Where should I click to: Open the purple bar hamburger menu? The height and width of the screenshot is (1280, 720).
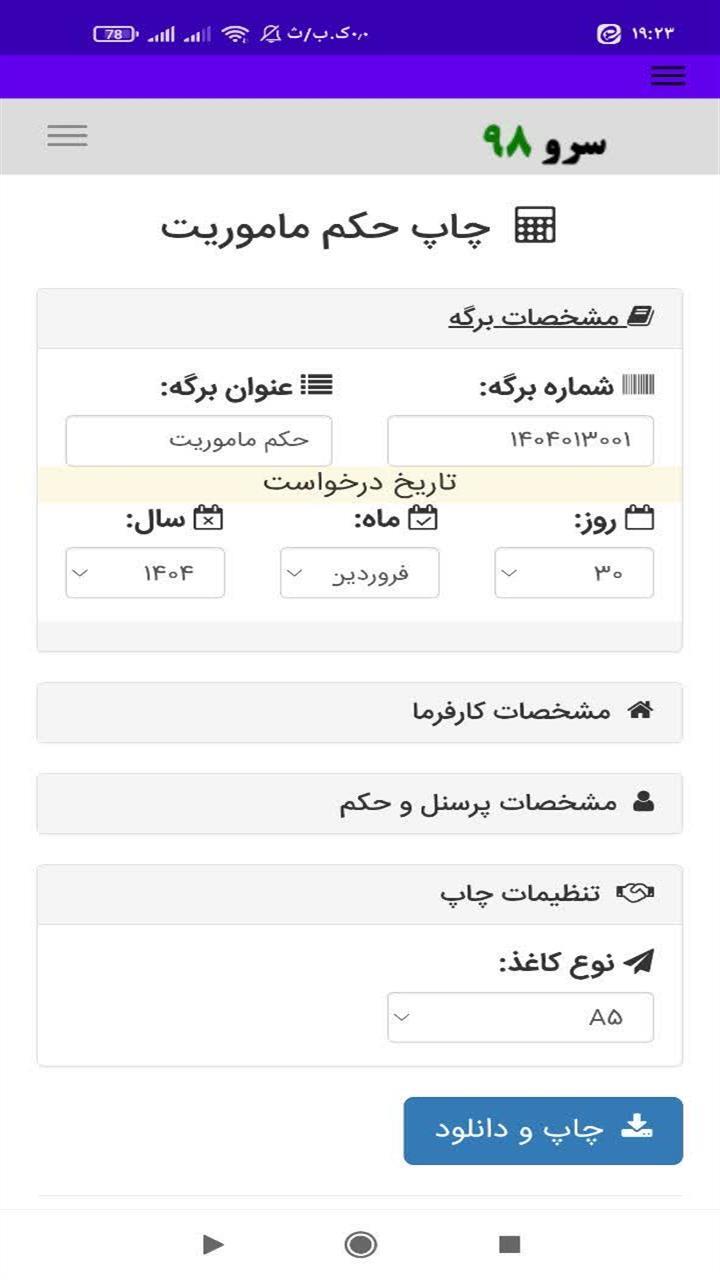coord(668,76)
